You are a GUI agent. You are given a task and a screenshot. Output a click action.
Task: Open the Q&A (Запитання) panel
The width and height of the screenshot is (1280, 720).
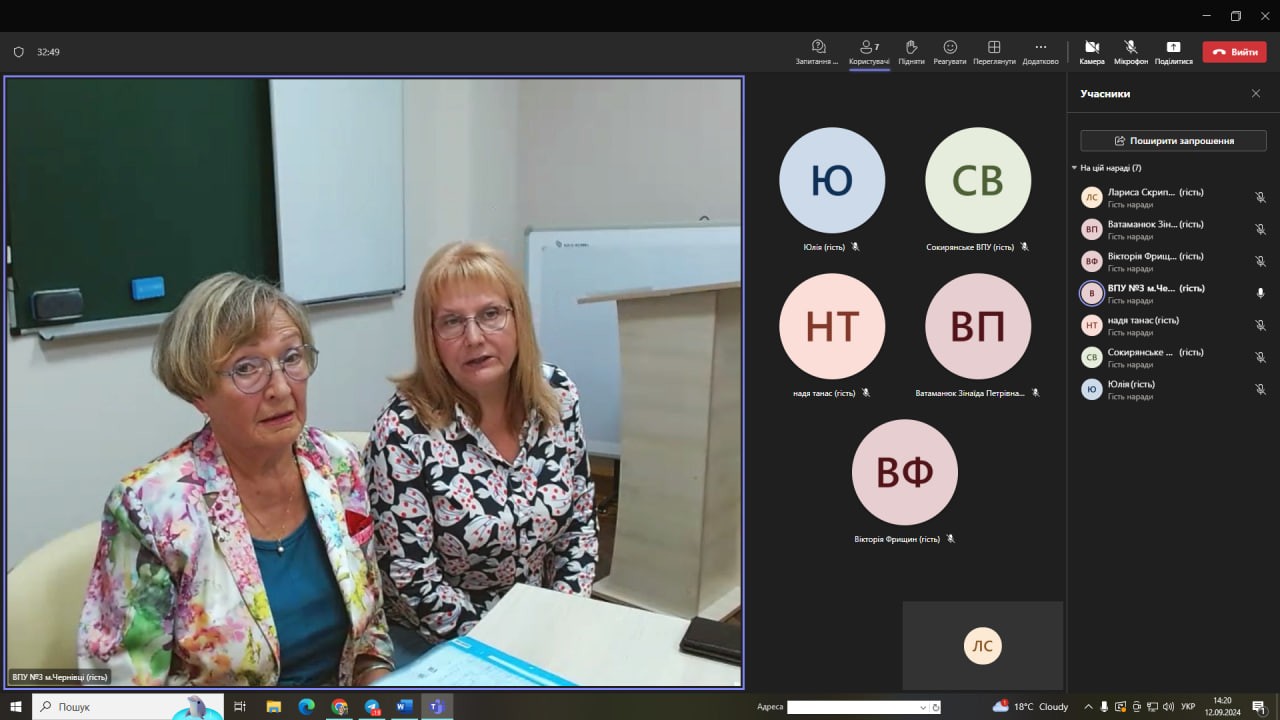(817, 51)
